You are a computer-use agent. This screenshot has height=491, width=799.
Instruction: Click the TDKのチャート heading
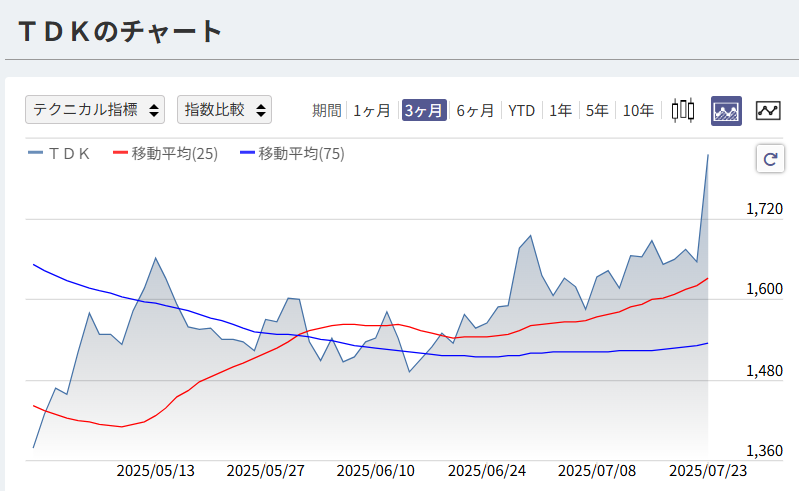(x=120, y=31)
